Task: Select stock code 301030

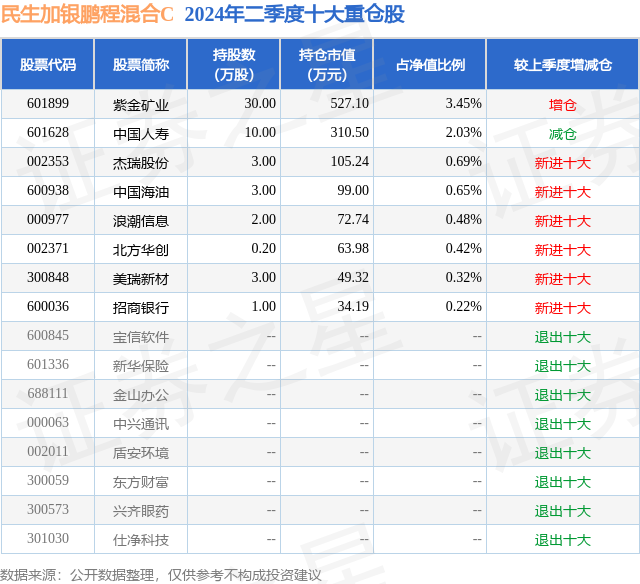Action: click(x=48, y=538)
